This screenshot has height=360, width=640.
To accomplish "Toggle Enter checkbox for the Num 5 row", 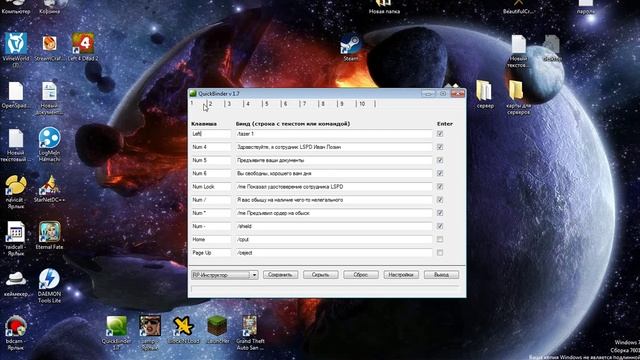I will tap(440, 160).
